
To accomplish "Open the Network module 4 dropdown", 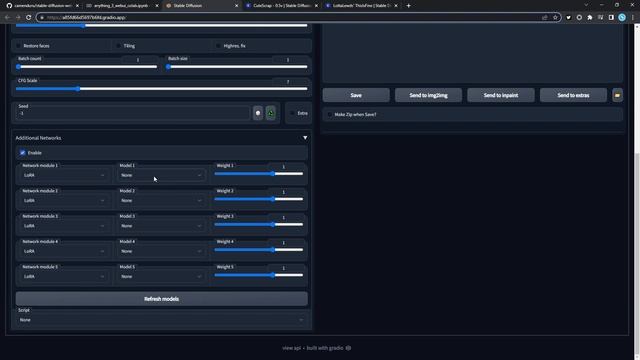I will [64, 251].
